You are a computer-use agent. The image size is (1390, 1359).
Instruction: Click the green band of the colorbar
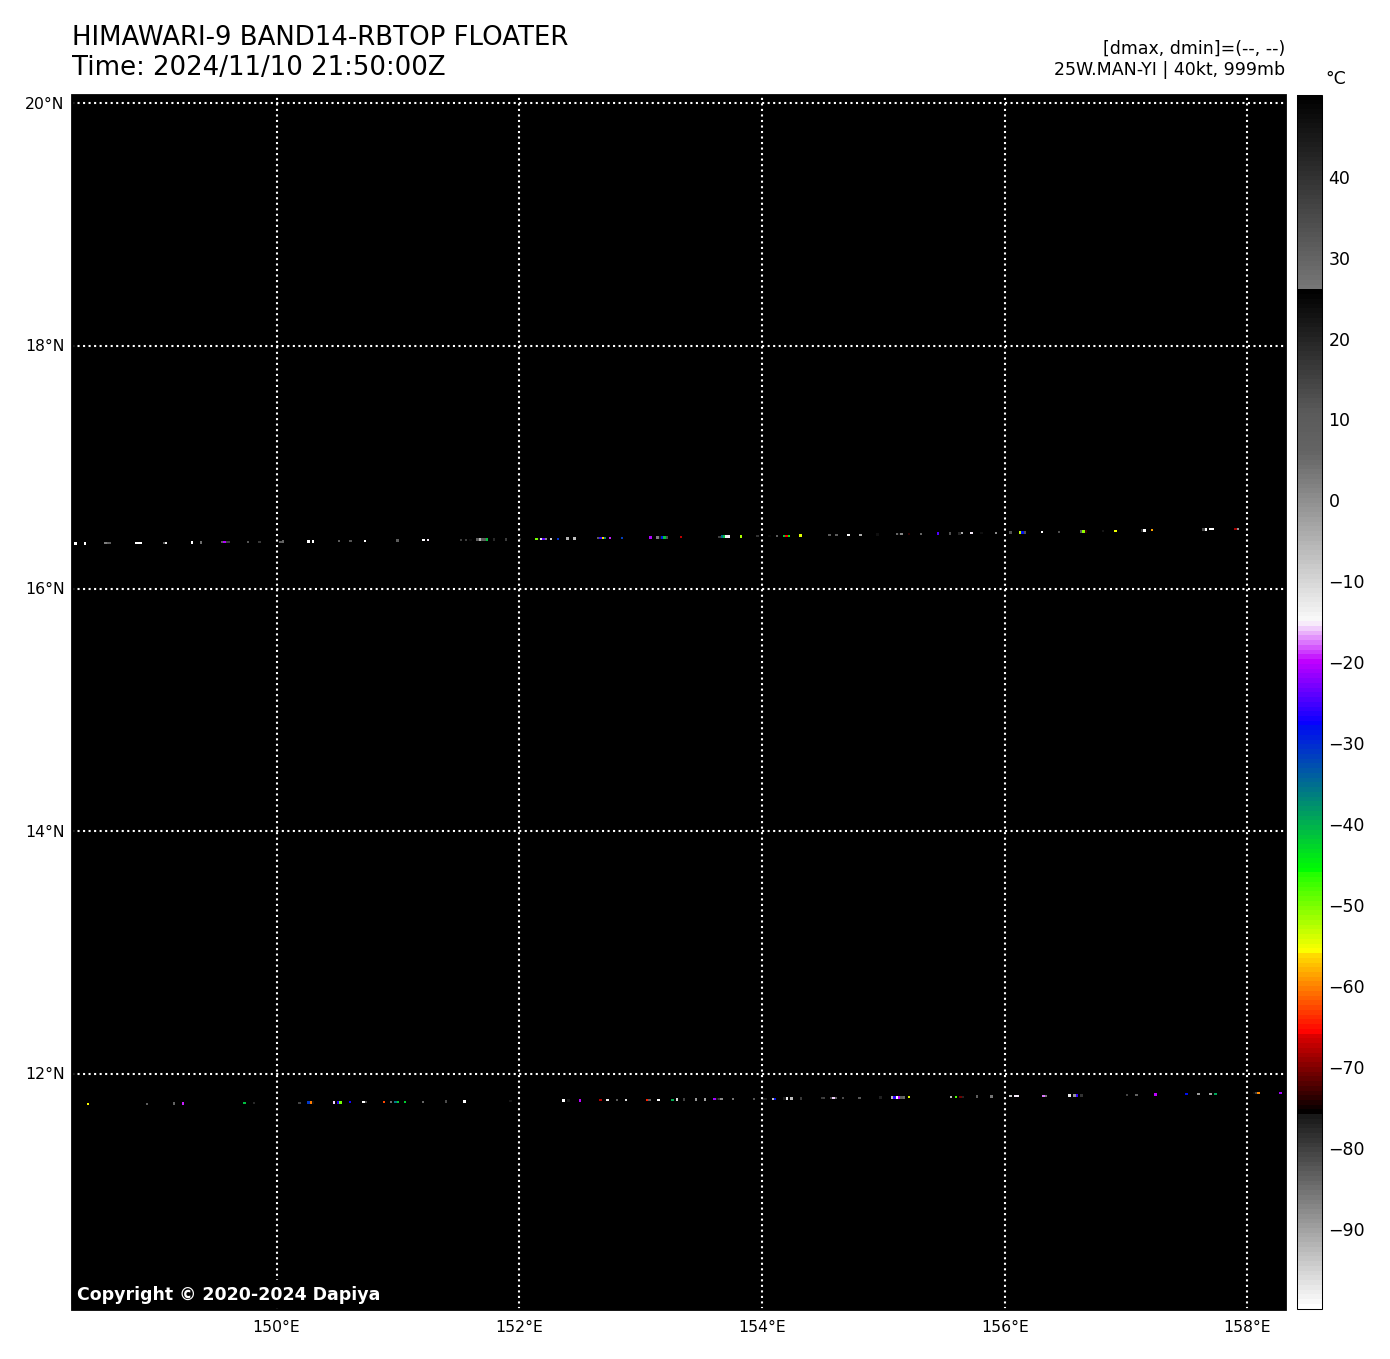click(1309, 850)
